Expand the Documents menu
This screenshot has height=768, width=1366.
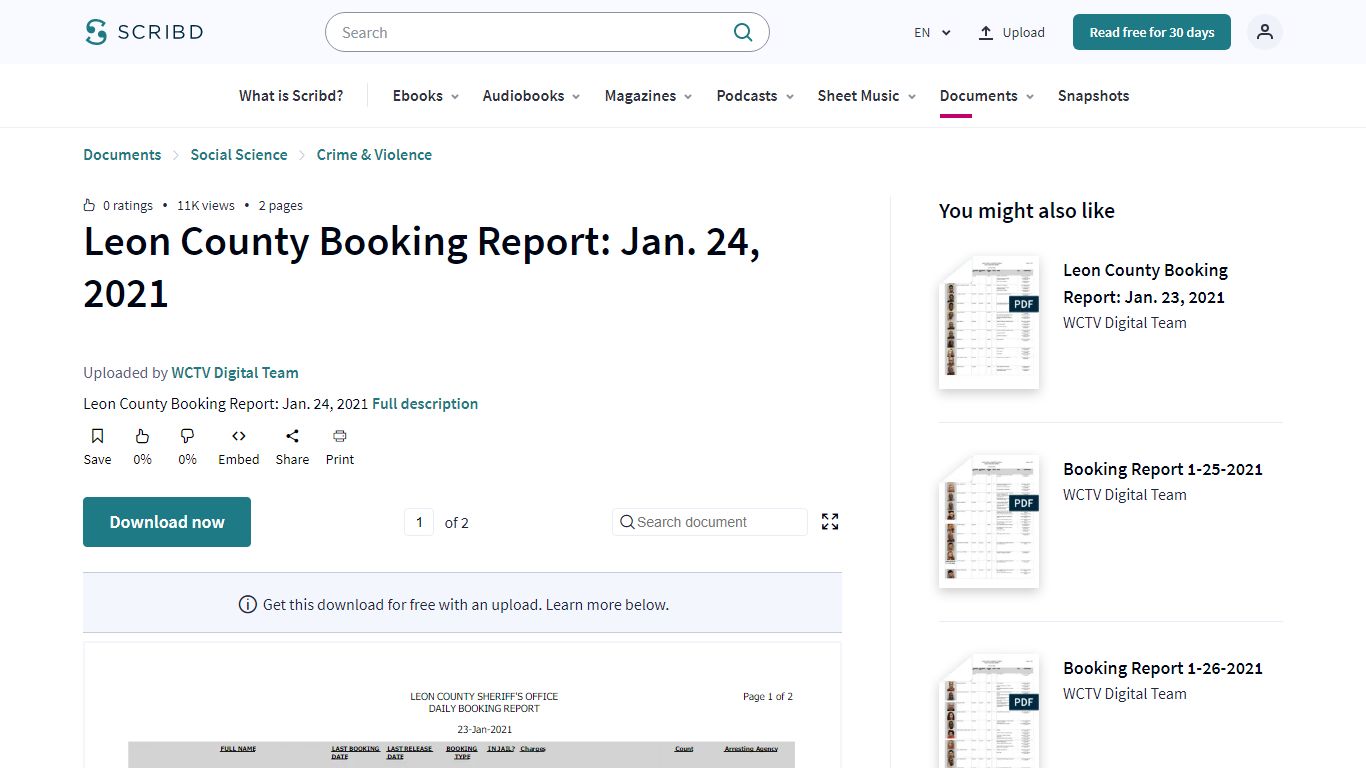coord(987,96)
